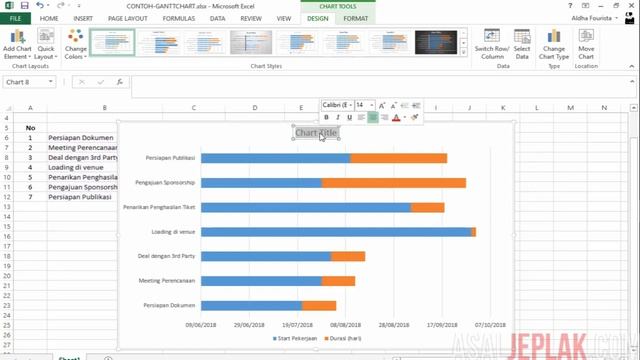Open the FILE tab
The height and width of the screenshot is (360, 640).
15,18
